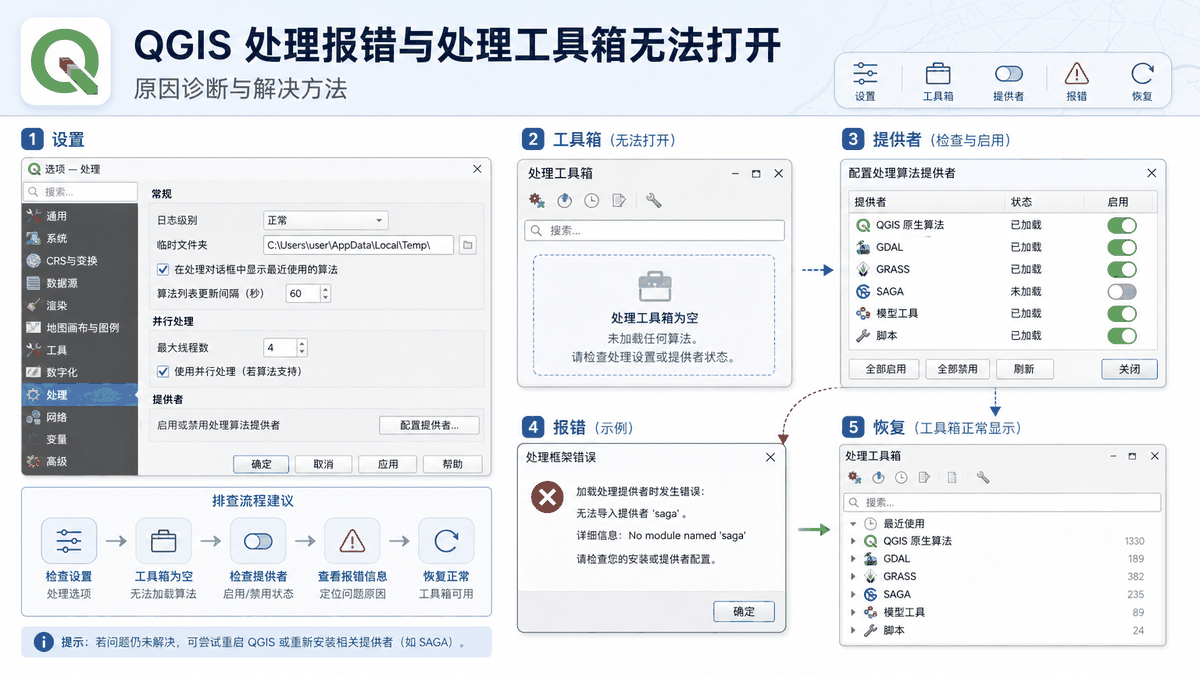This screenshot has width=1200, height=675.
Task: Select 渲染 in options sidebar
Action: [80, 305]
